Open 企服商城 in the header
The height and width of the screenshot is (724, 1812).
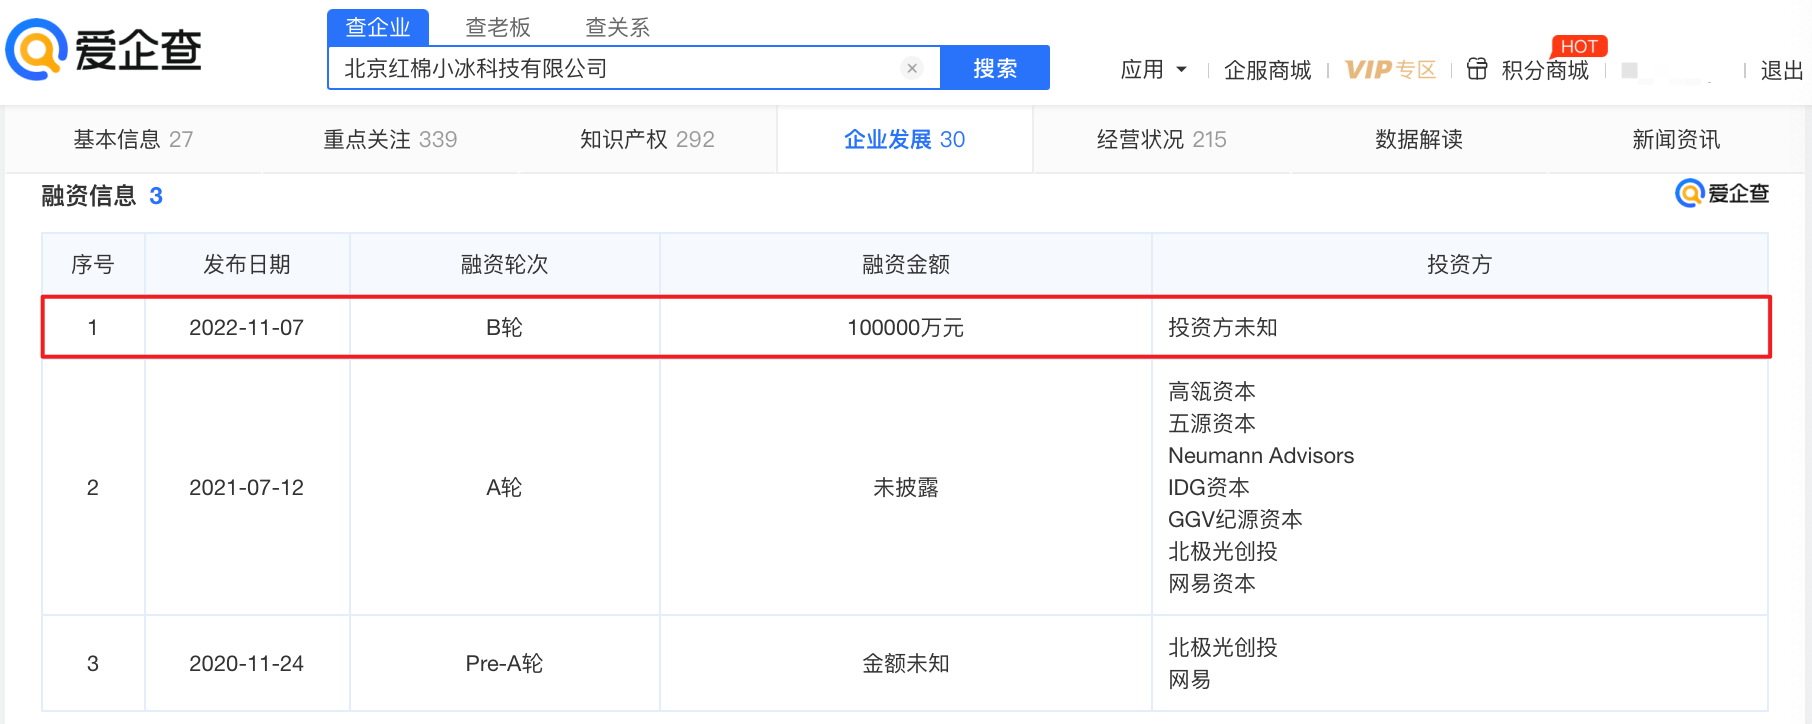coord(1267,70)
